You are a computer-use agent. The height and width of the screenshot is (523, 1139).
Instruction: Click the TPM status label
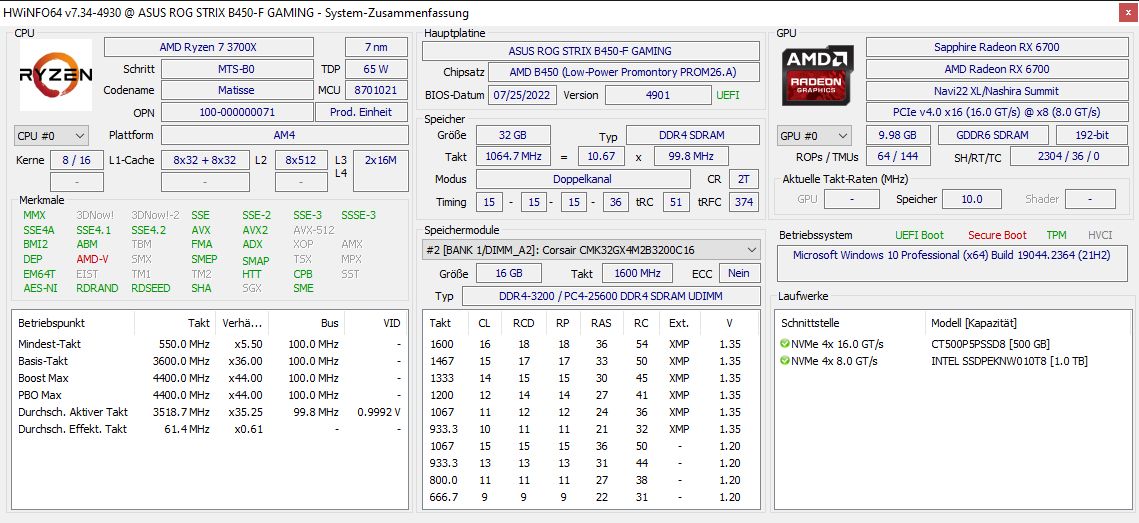coord(1057,235)
